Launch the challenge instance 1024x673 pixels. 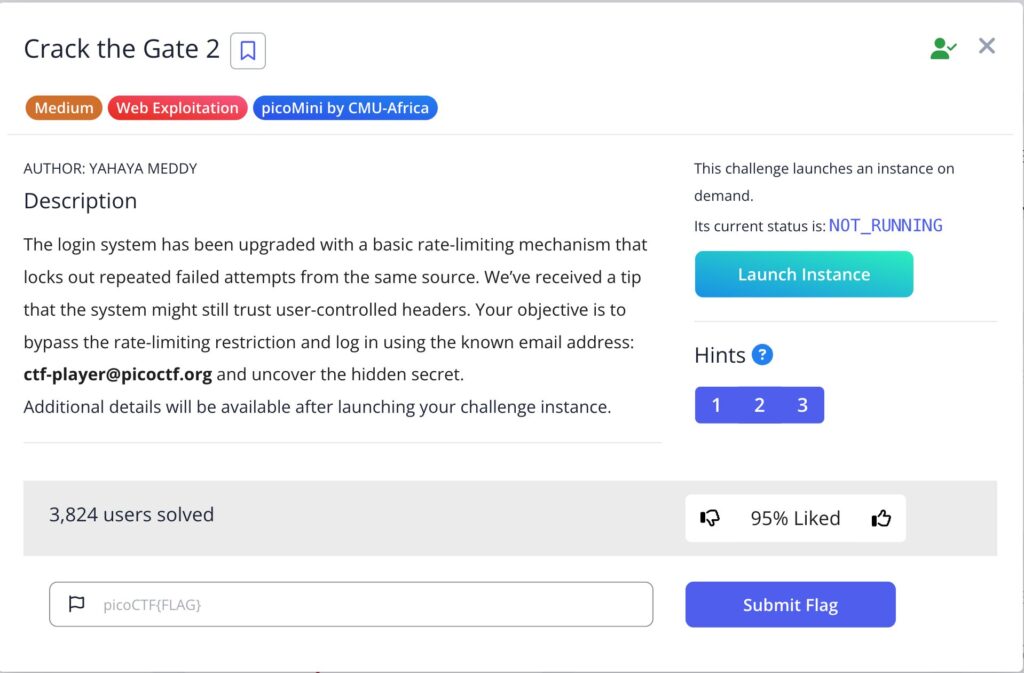pos(804,274)
